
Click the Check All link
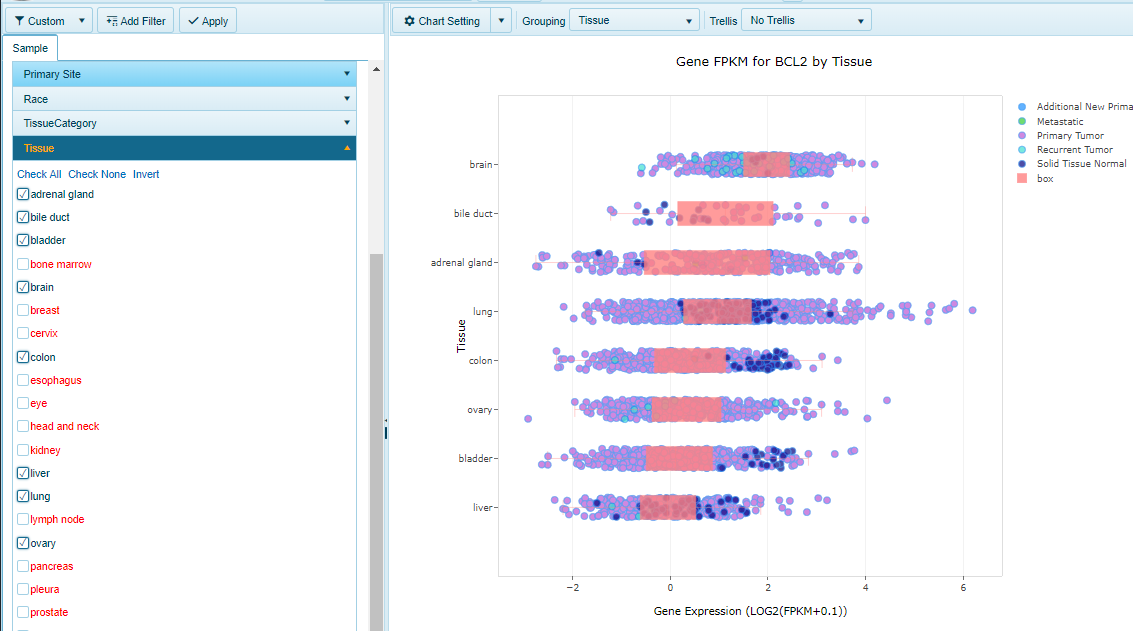(39, 174)
